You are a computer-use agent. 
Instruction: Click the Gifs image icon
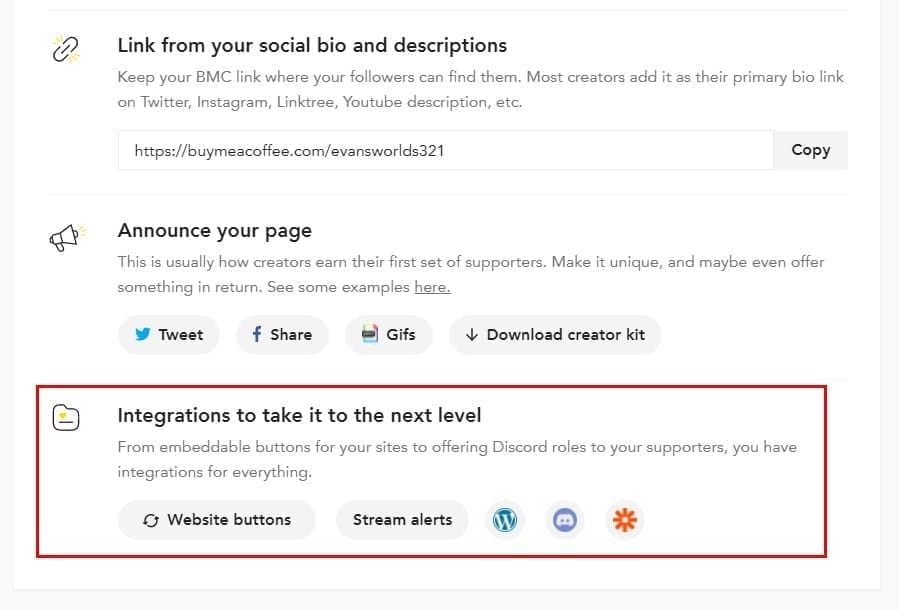[x=370, y=334]
